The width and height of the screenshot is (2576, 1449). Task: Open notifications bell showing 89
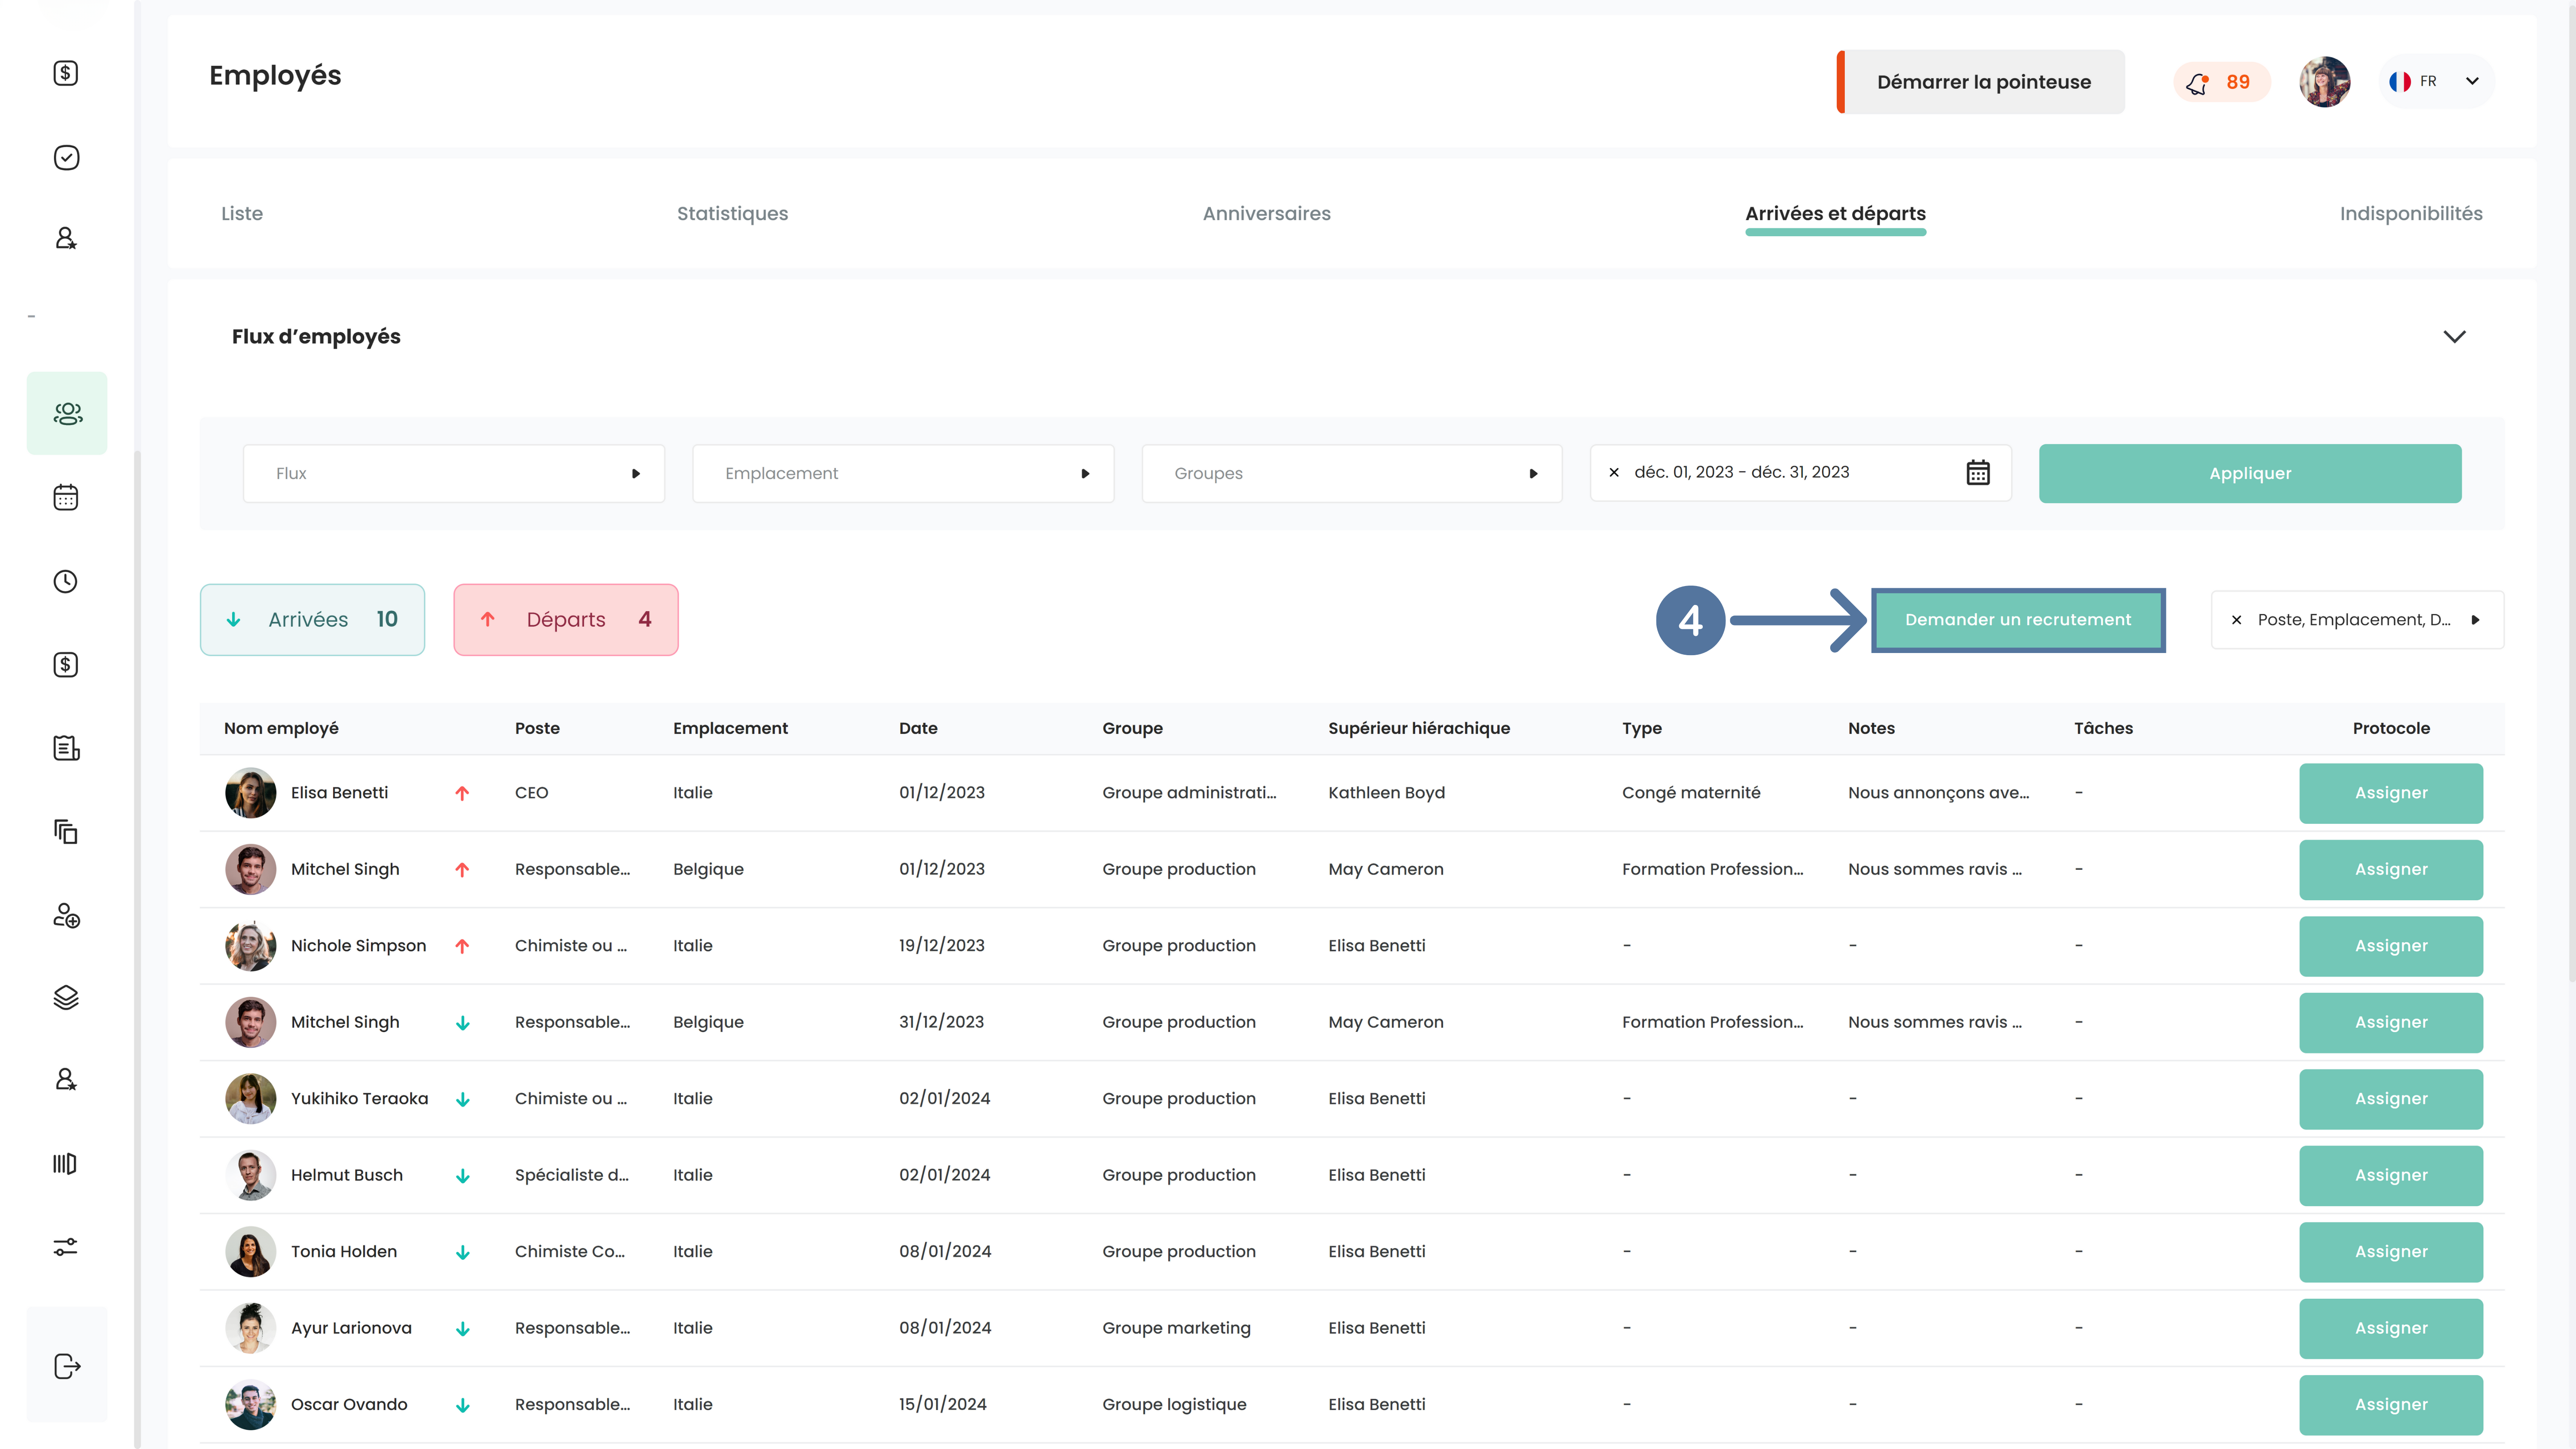pos(2221,82)
